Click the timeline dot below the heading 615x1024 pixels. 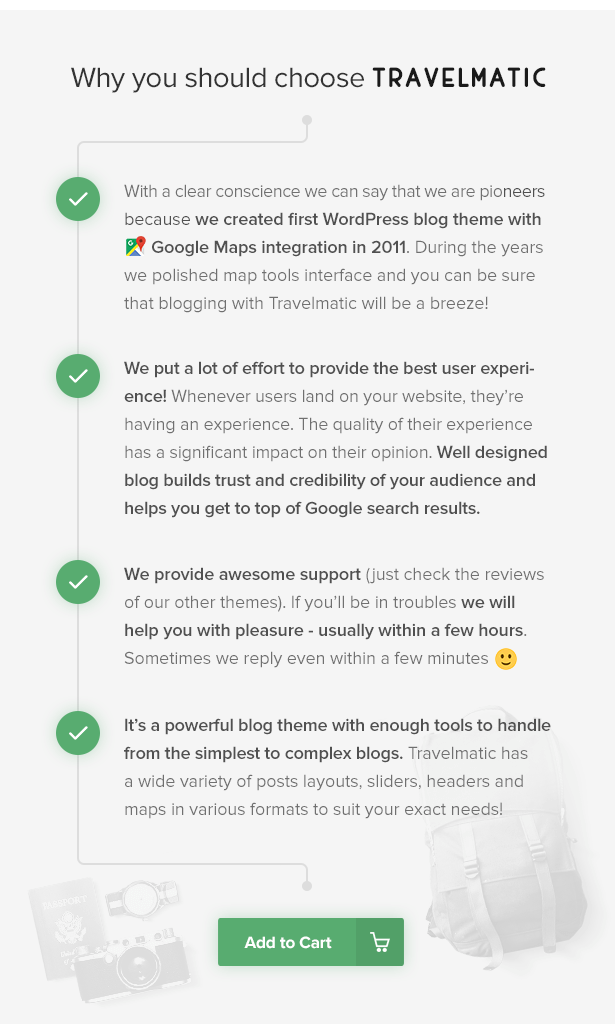click(307, 120)
